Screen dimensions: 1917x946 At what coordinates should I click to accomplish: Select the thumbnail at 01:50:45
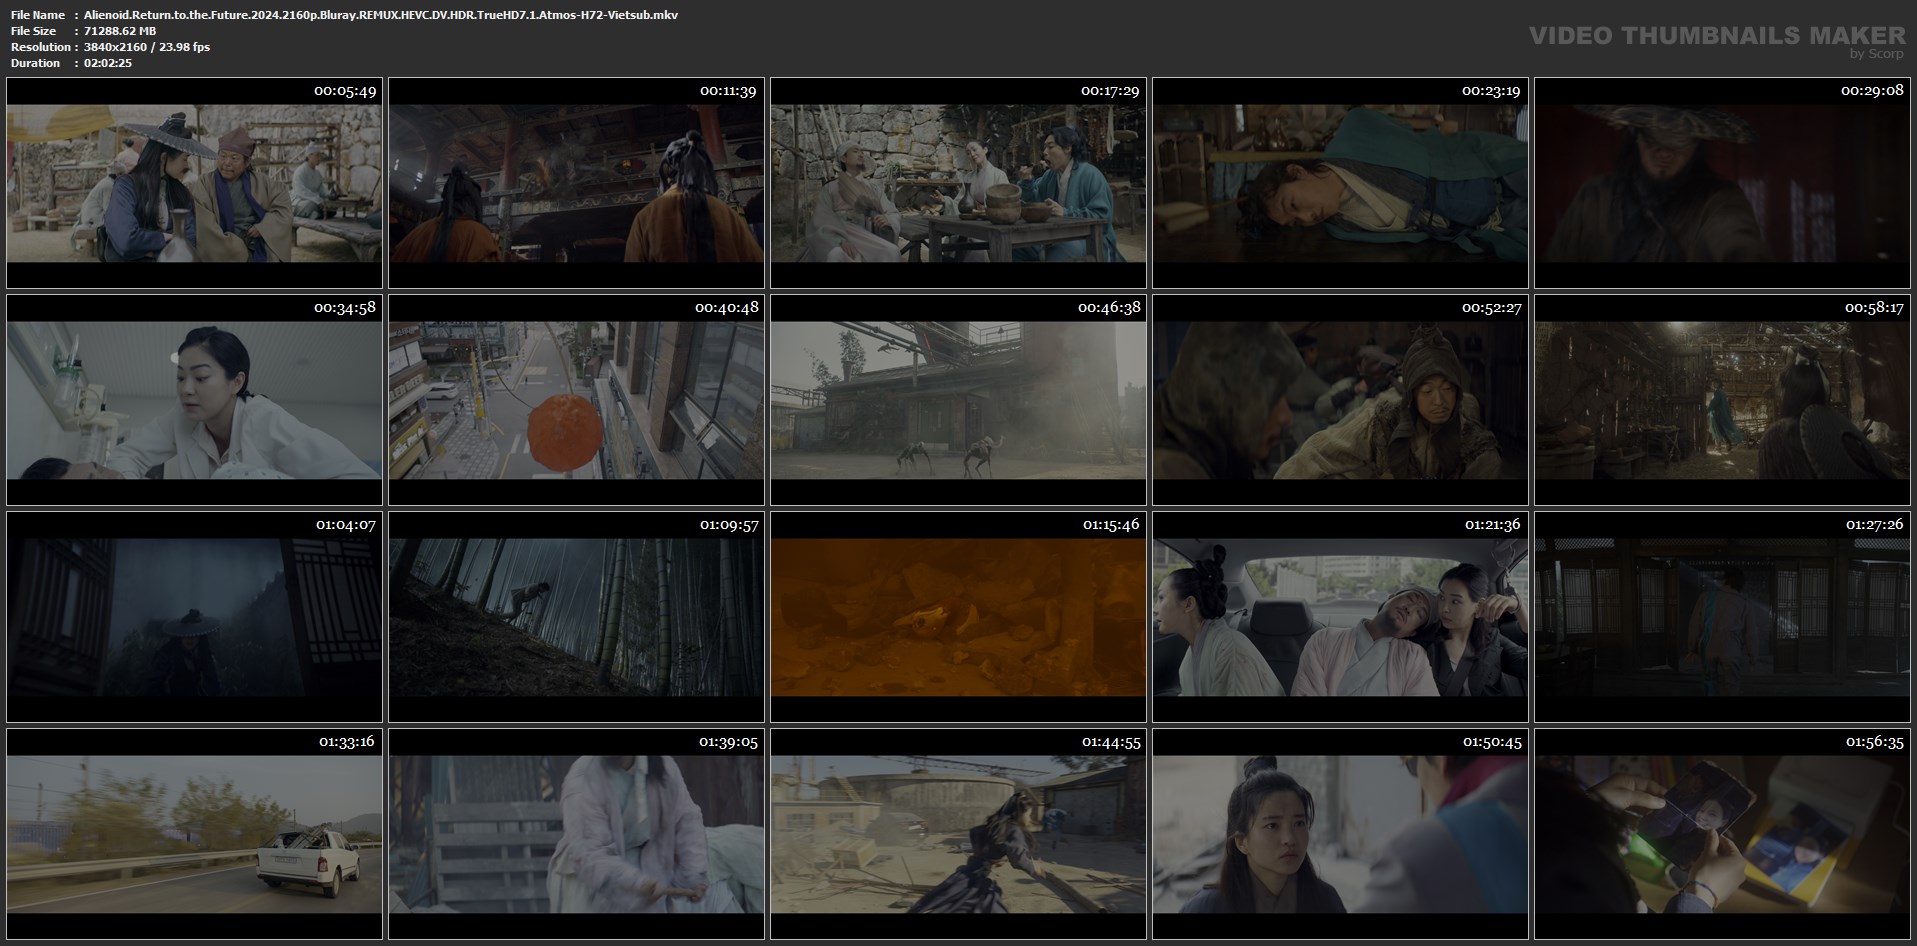1340,834
